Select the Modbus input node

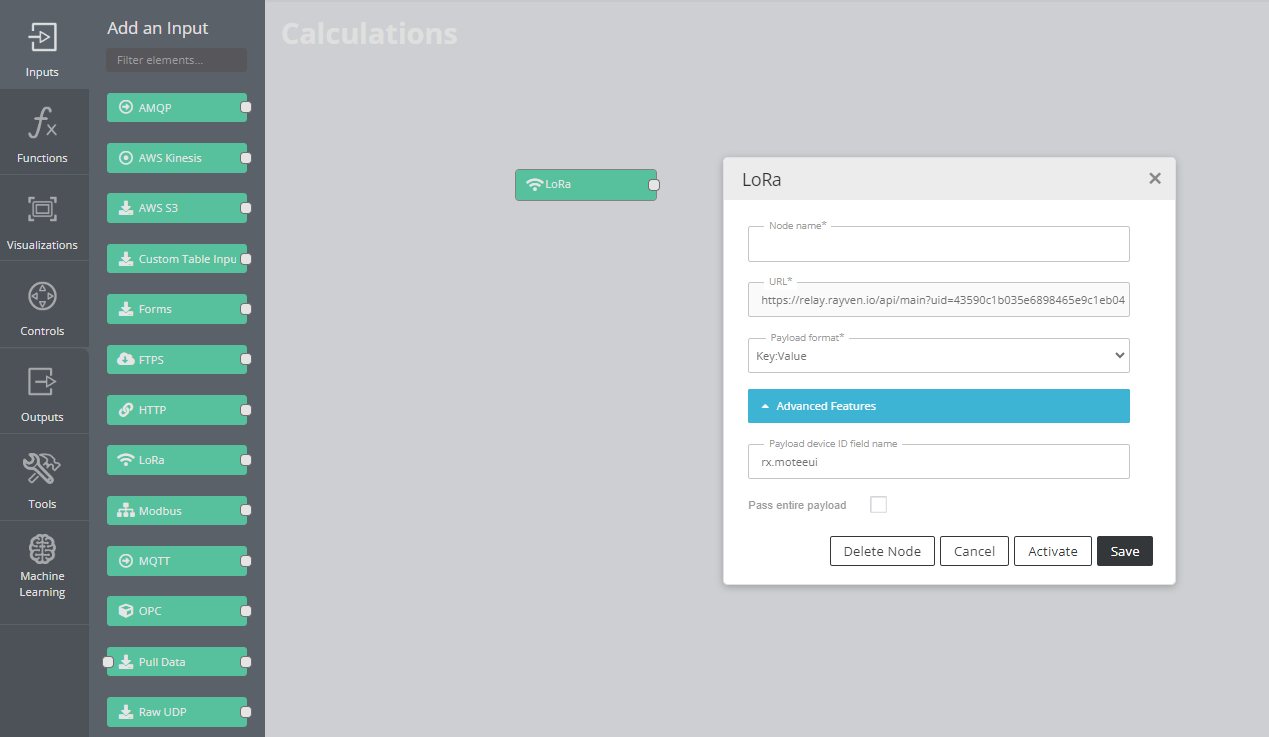coord(177,511)
